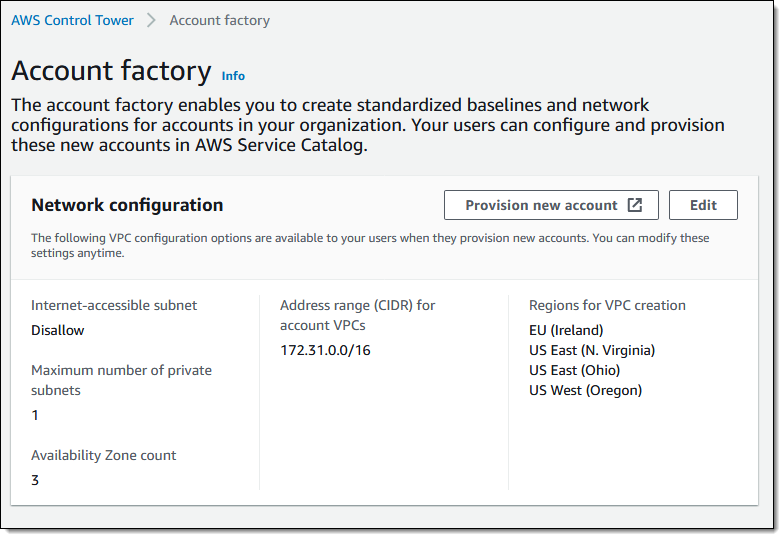Viewport: 784px width, 539px height.
Task: Select the EU (Ireland) region entry
Action: [x=566, y=330]
